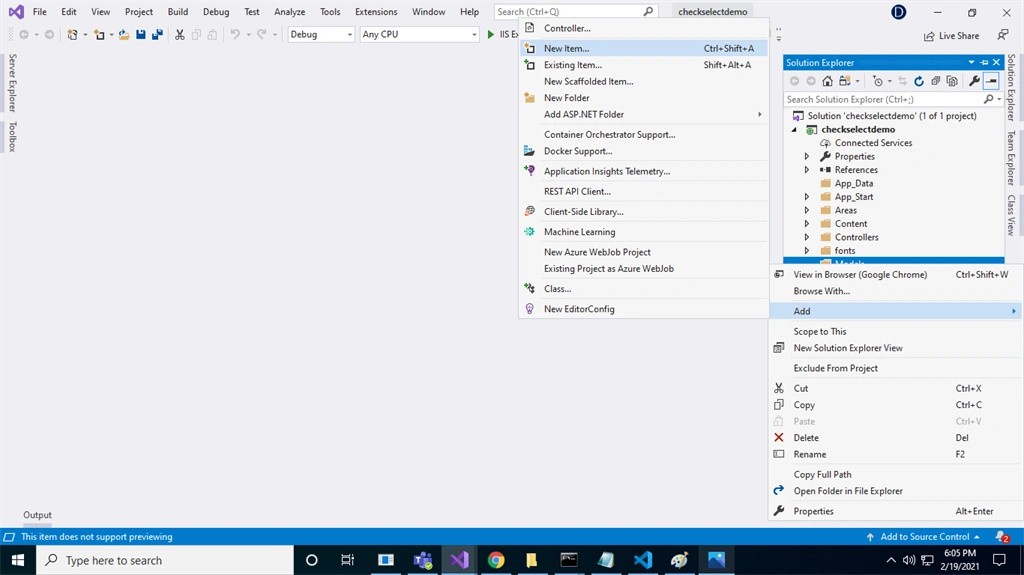Viewport: 1024px width, 575px height.
Task: Open the Solution Explorer window options dropdown
Action: (972, 63)
